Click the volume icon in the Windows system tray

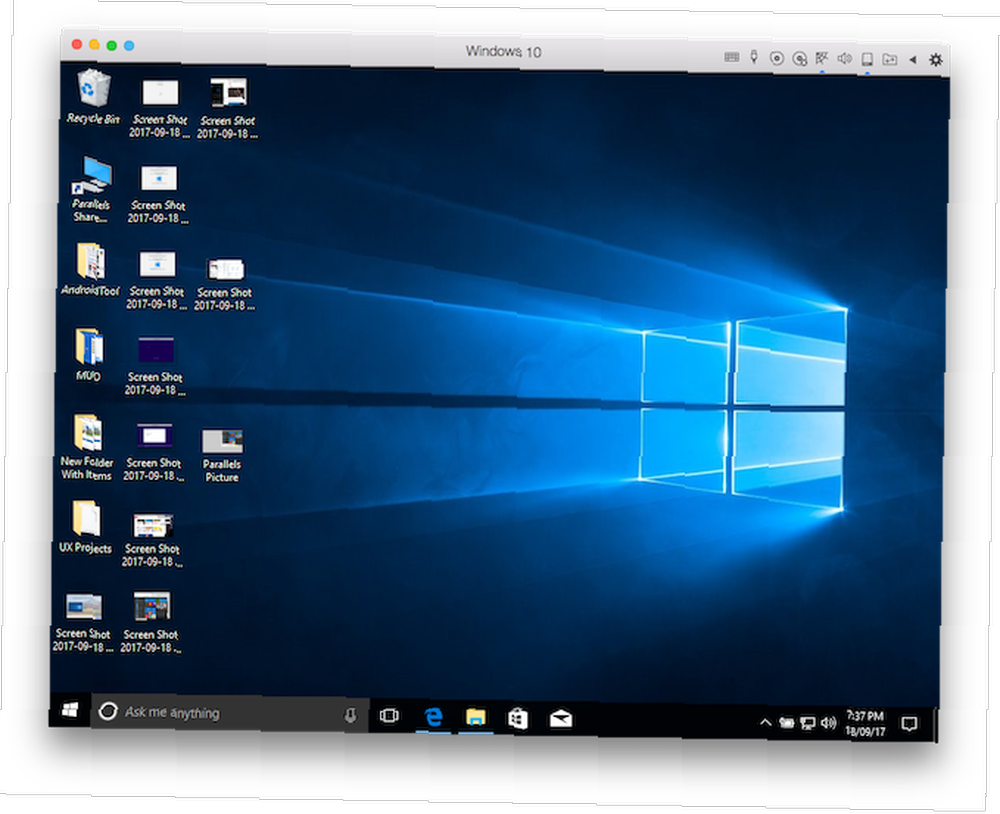828,723
